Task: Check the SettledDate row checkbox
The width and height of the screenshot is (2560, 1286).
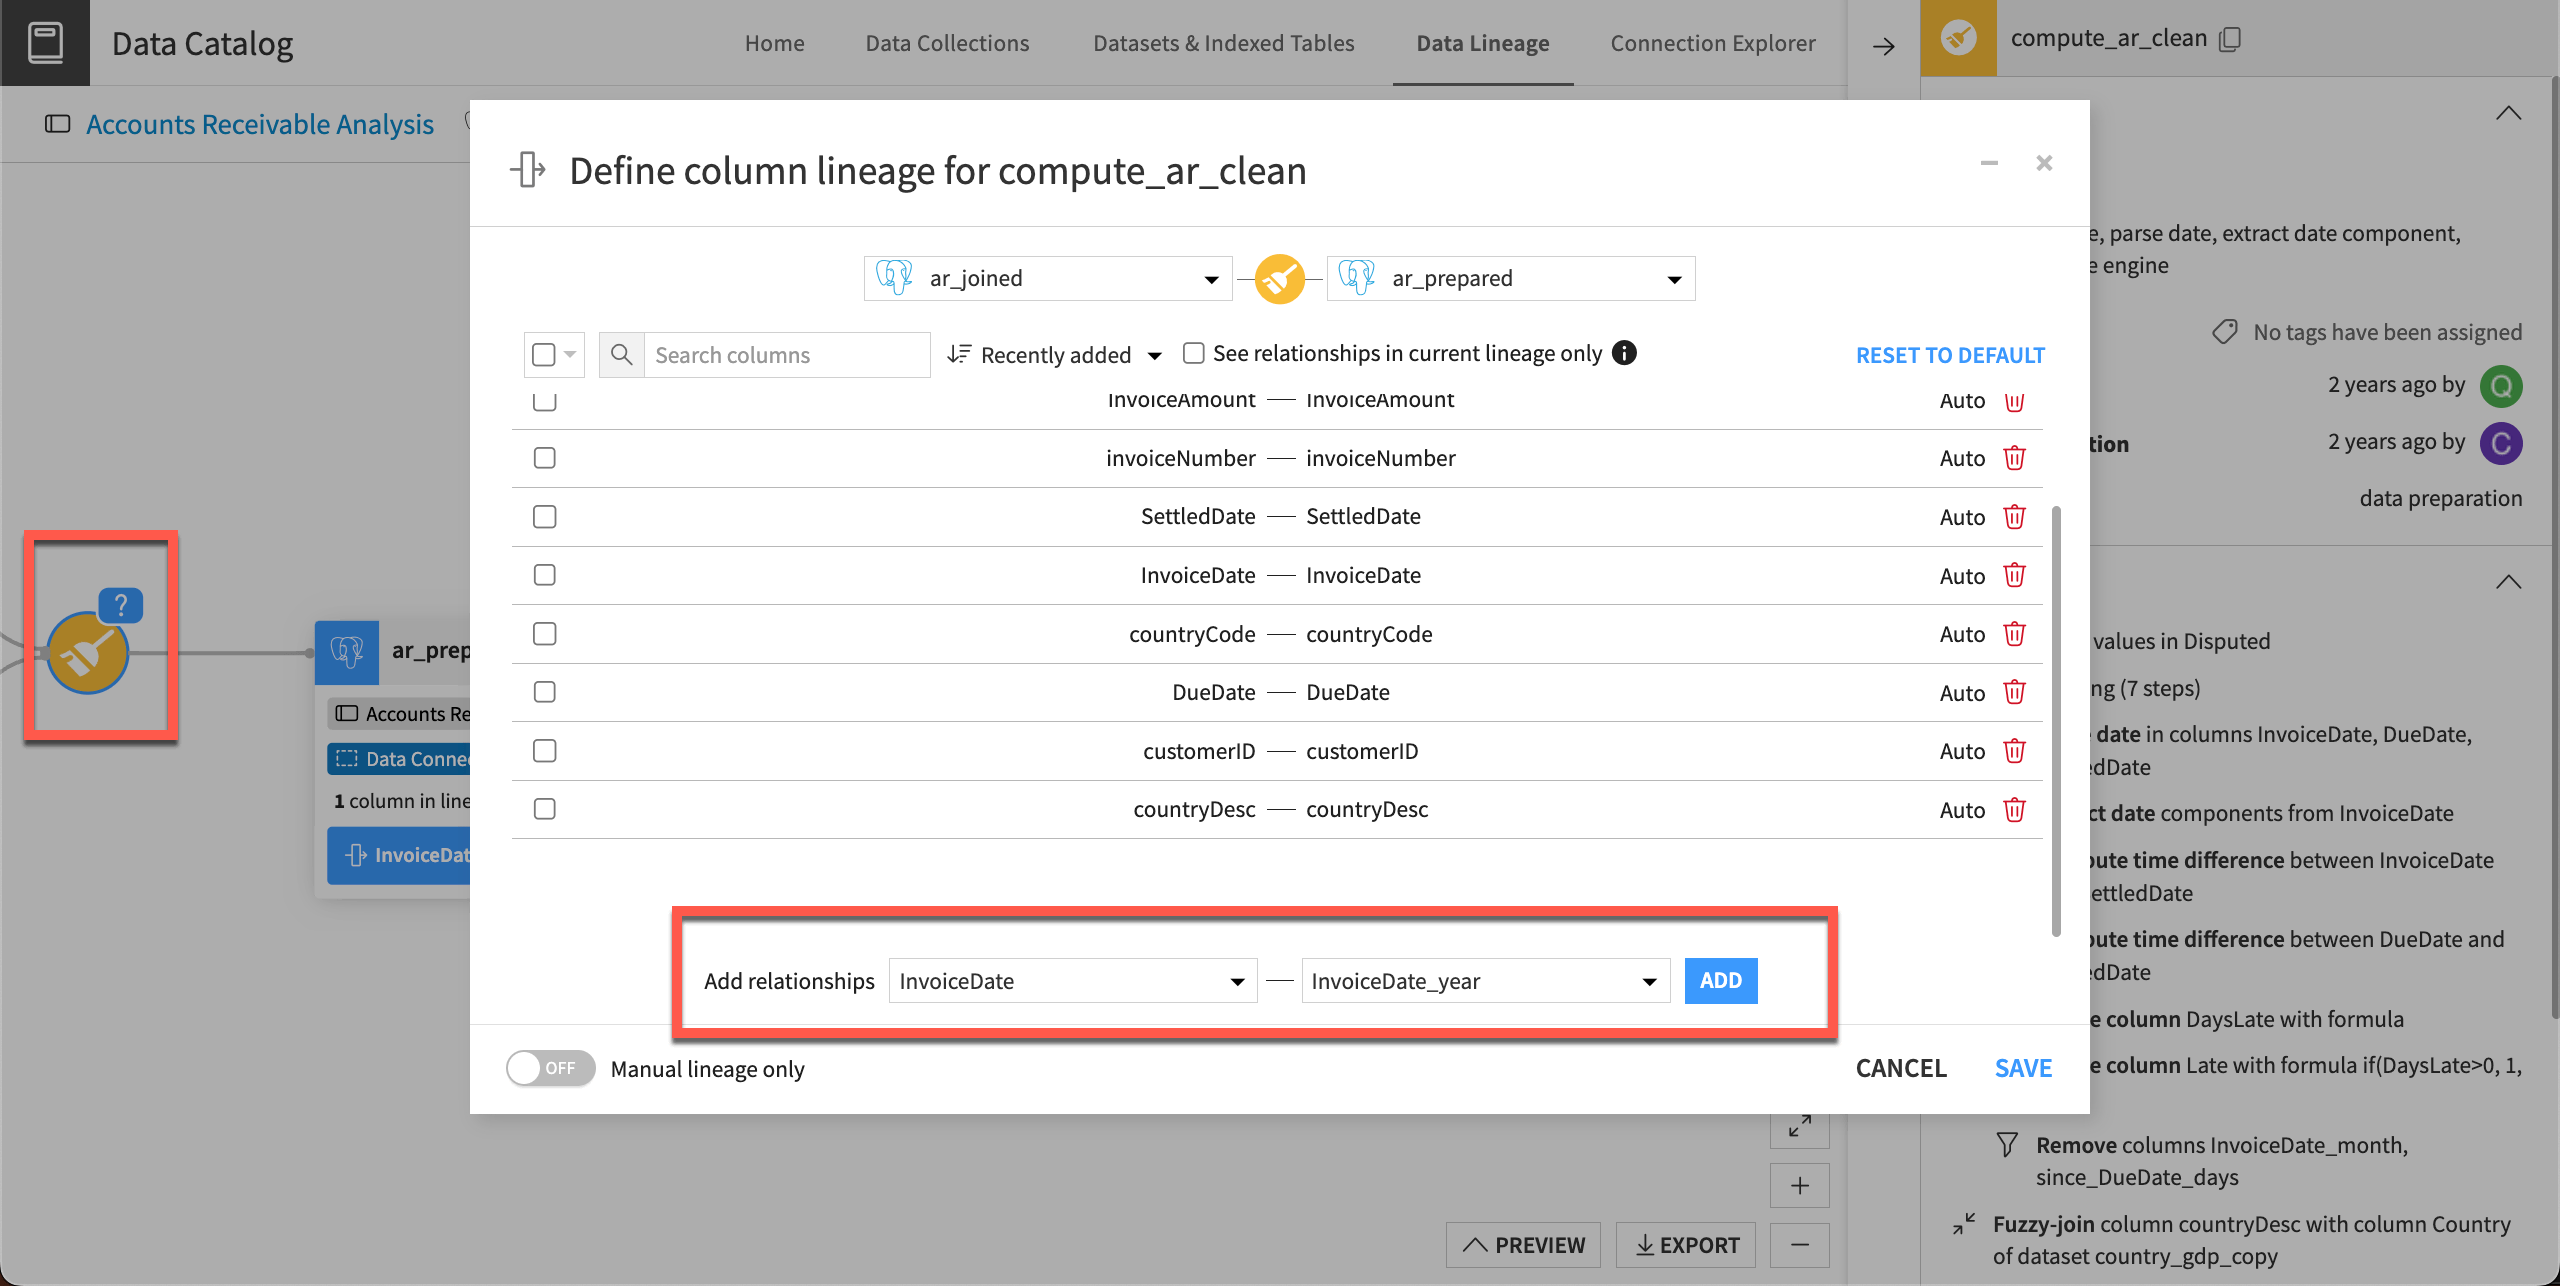Action: pyautogui.click(x=545, y=517)
